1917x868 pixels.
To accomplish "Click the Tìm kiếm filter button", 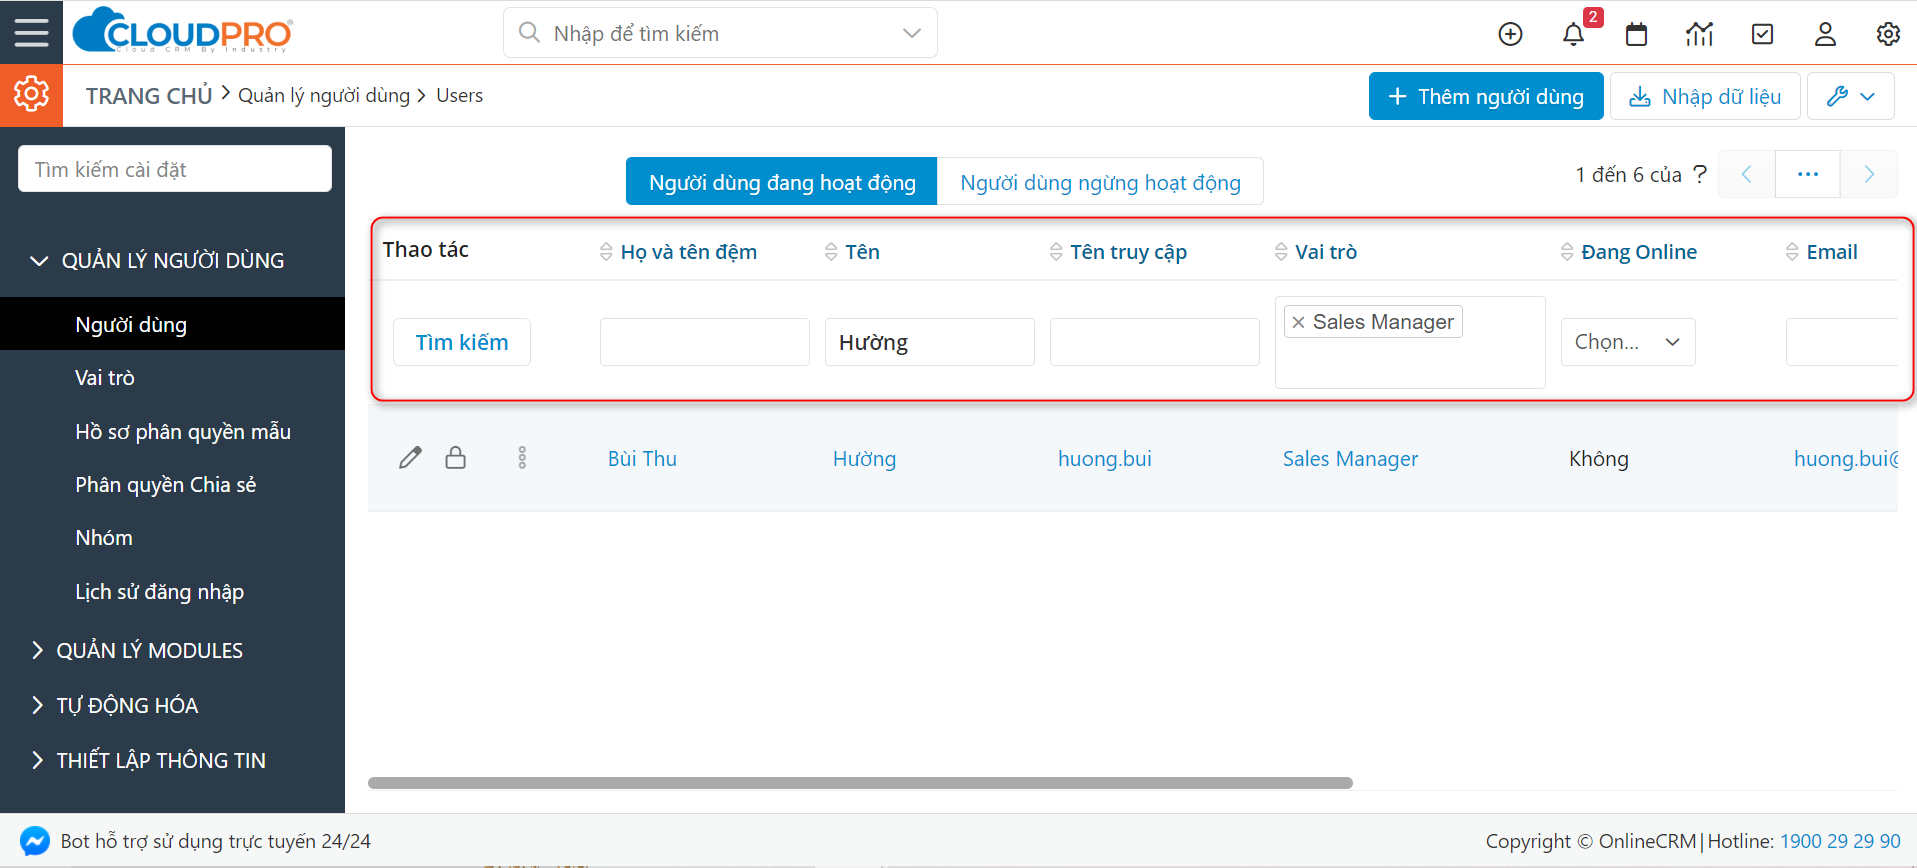I will click(461, 342).
